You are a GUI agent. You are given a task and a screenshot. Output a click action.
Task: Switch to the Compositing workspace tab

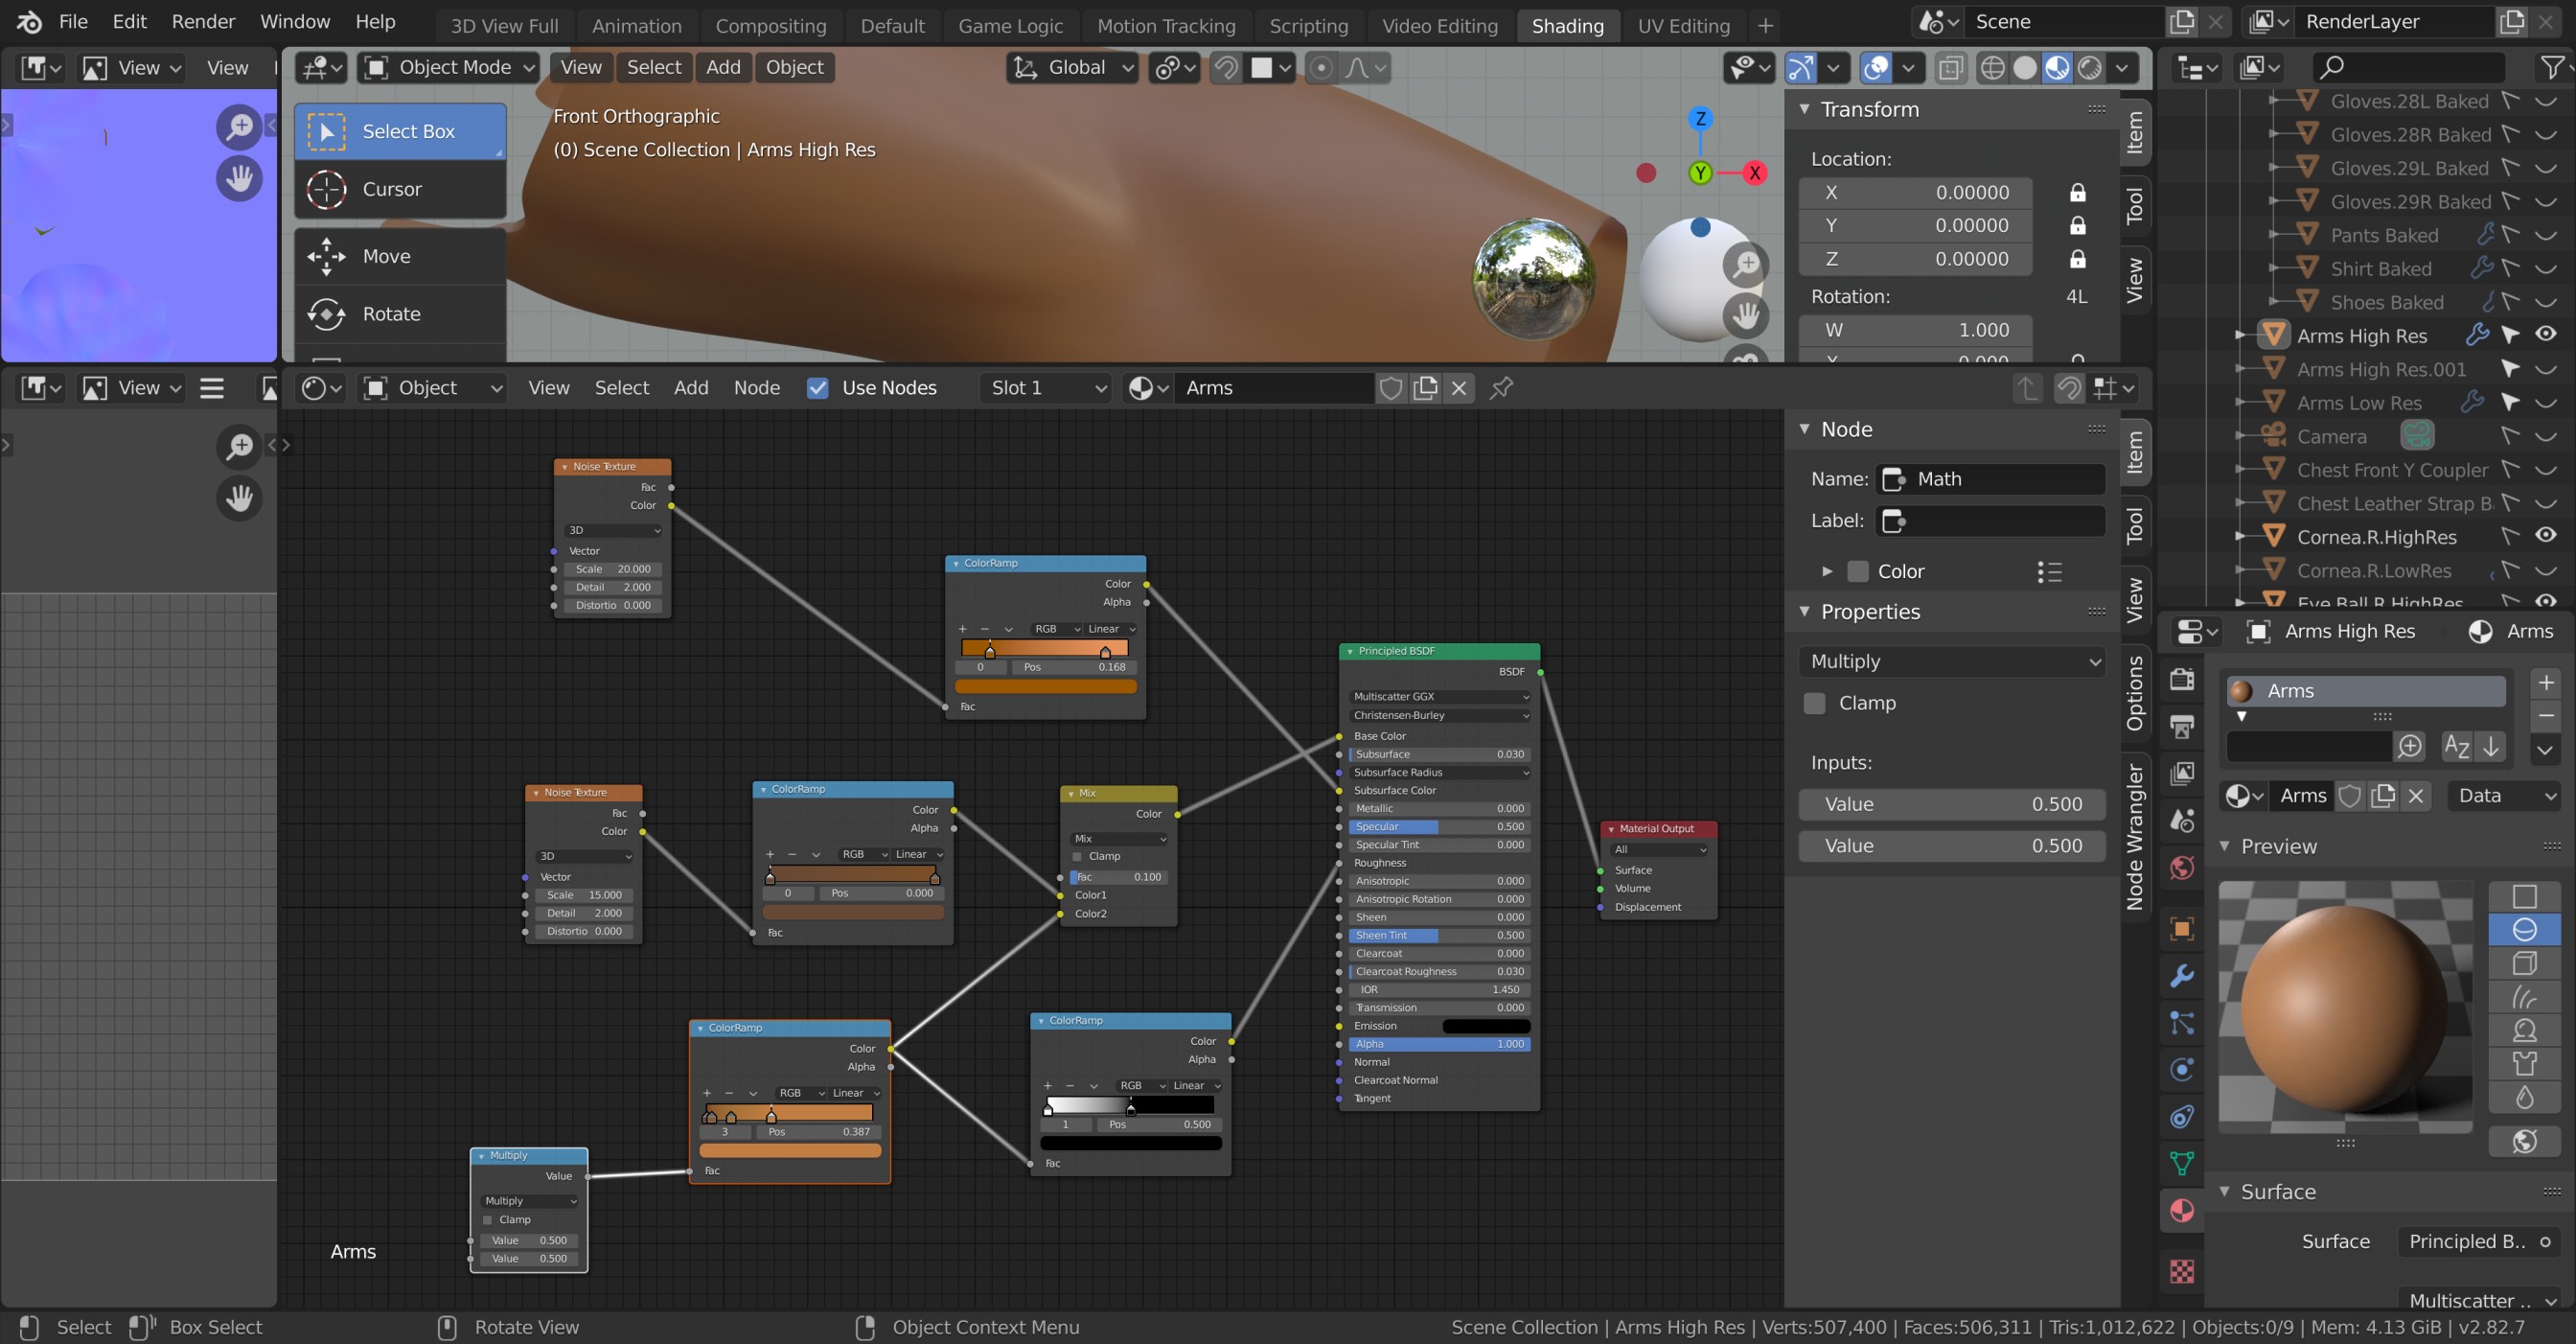tap(771, 26)
